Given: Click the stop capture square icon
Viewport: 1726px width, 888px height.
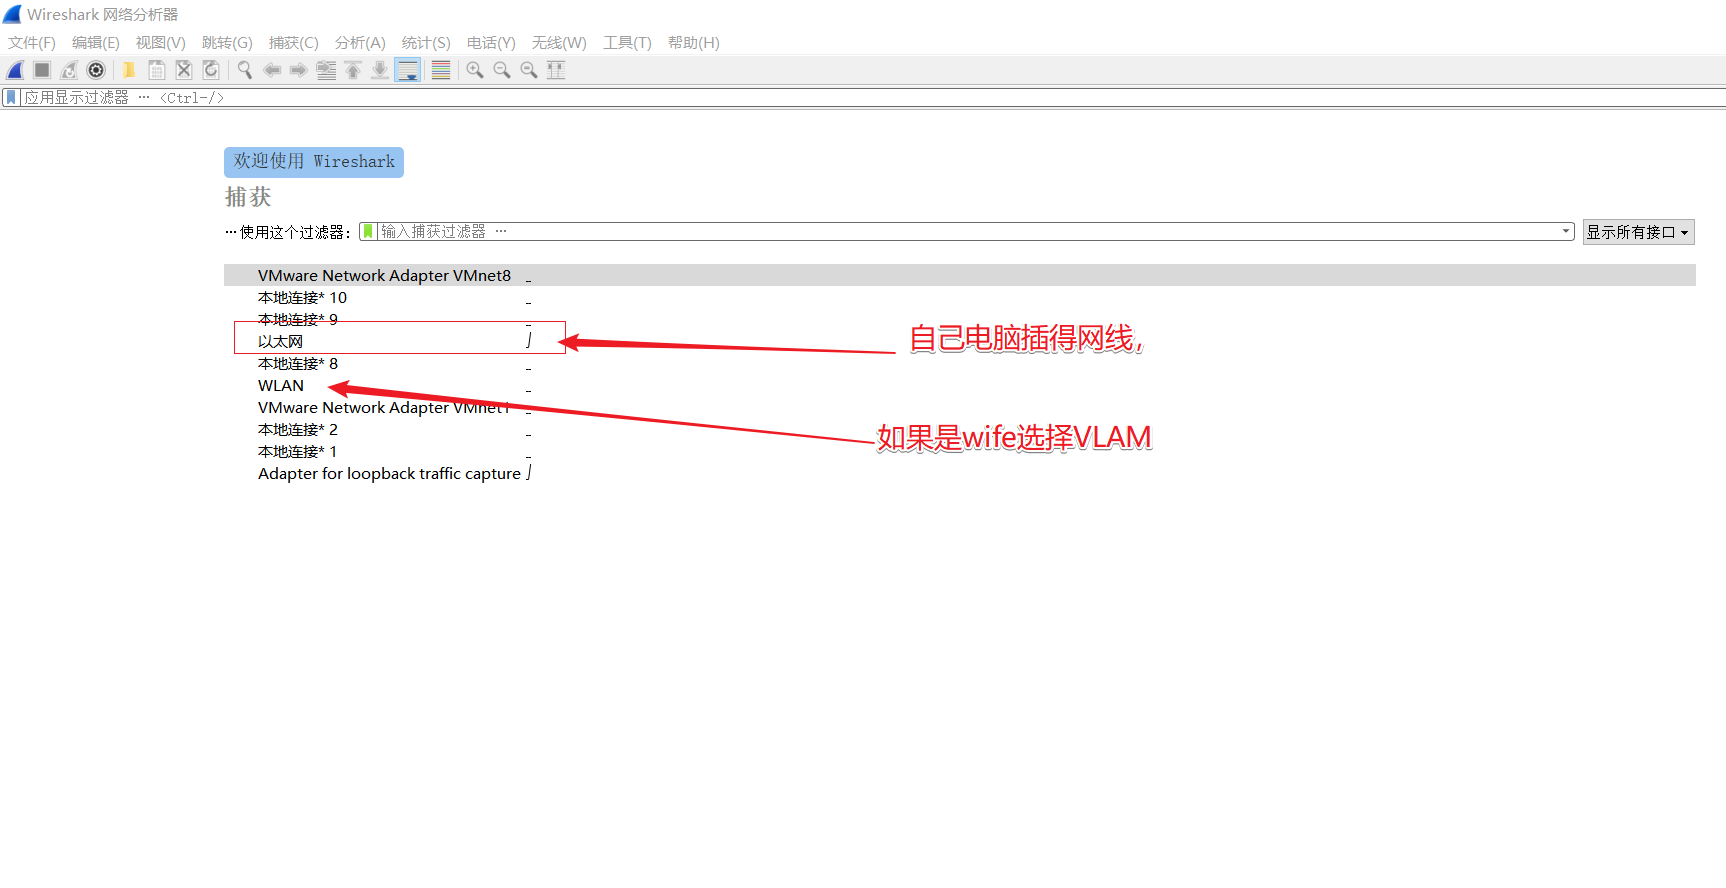Looking at the screenshot, I should [x=42, y=70].
